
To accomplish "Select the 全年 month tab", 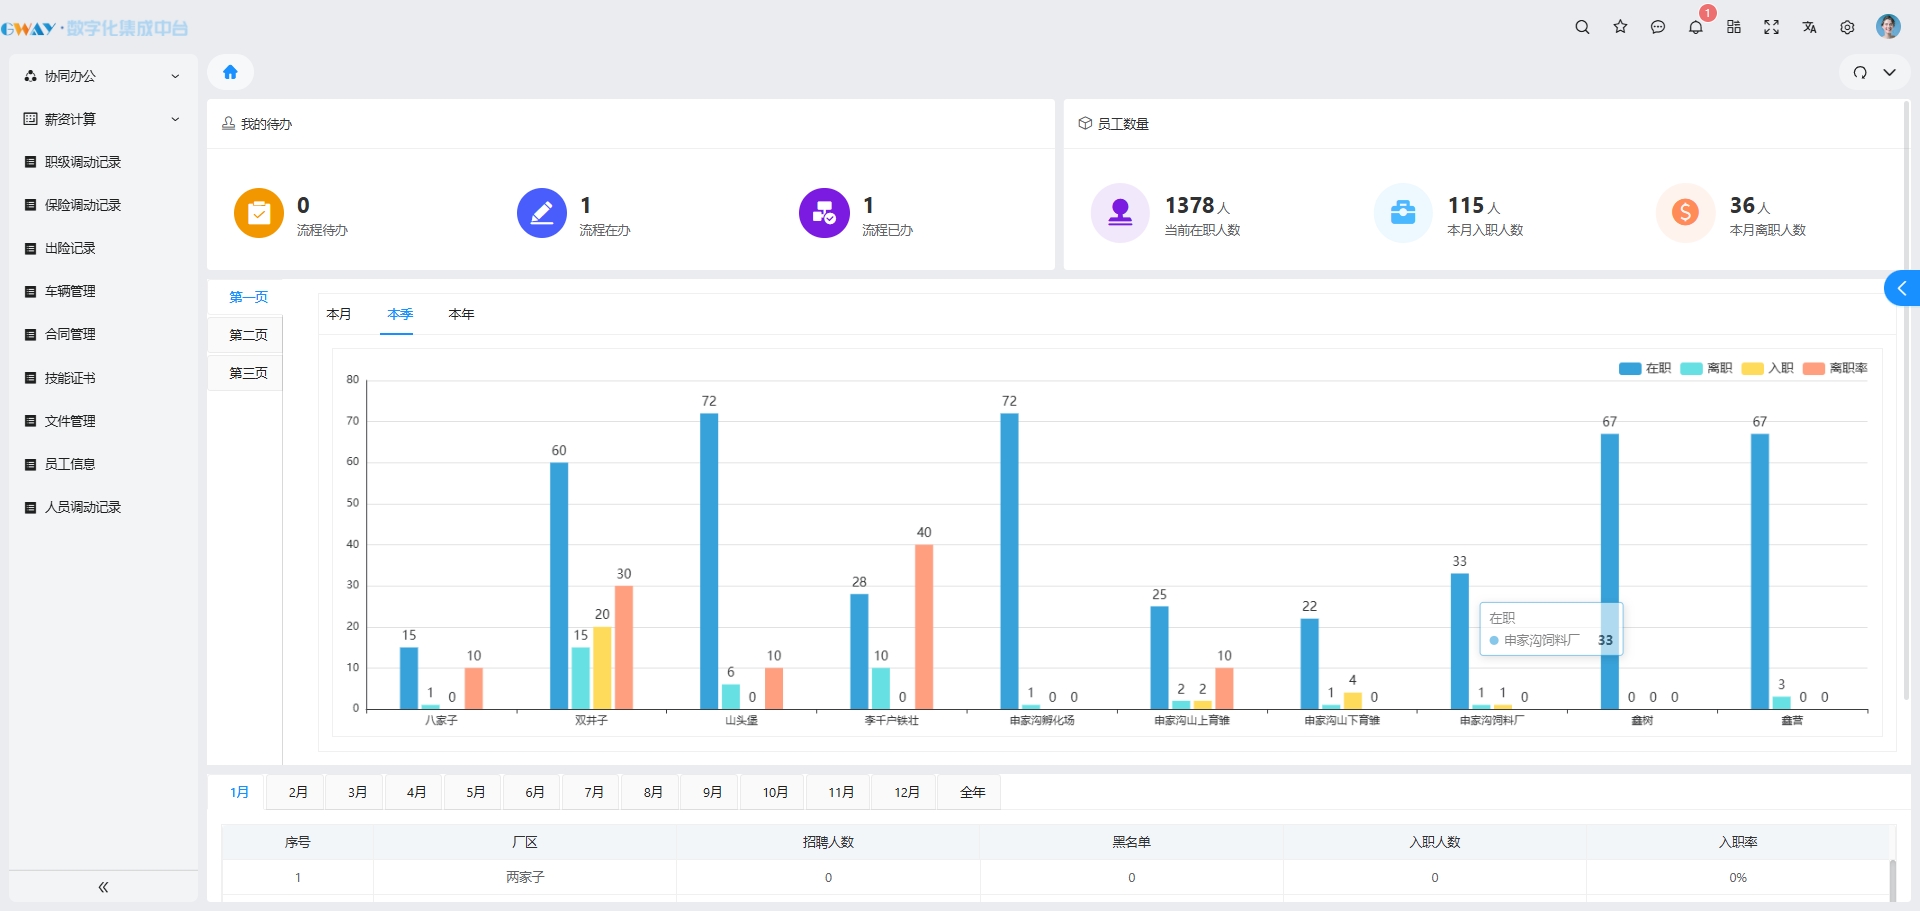I will pos(972,792).
